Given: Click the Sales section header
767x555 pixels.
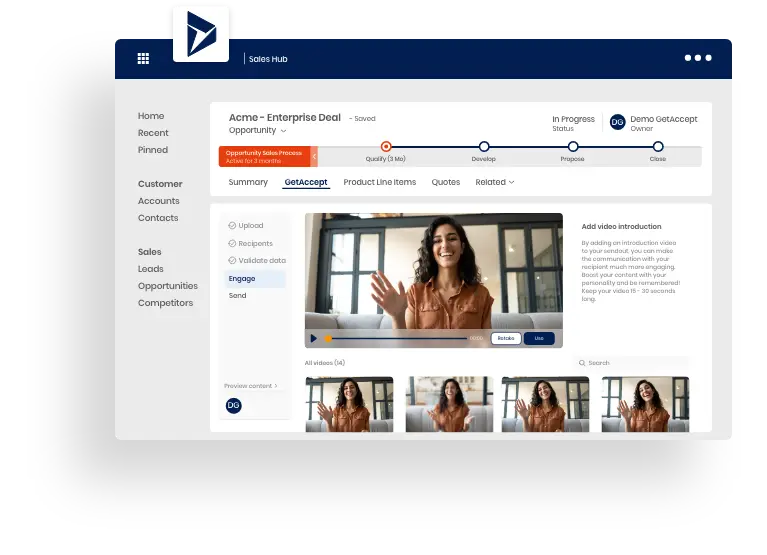Looking at the screenshot, I should pos(149,252).
